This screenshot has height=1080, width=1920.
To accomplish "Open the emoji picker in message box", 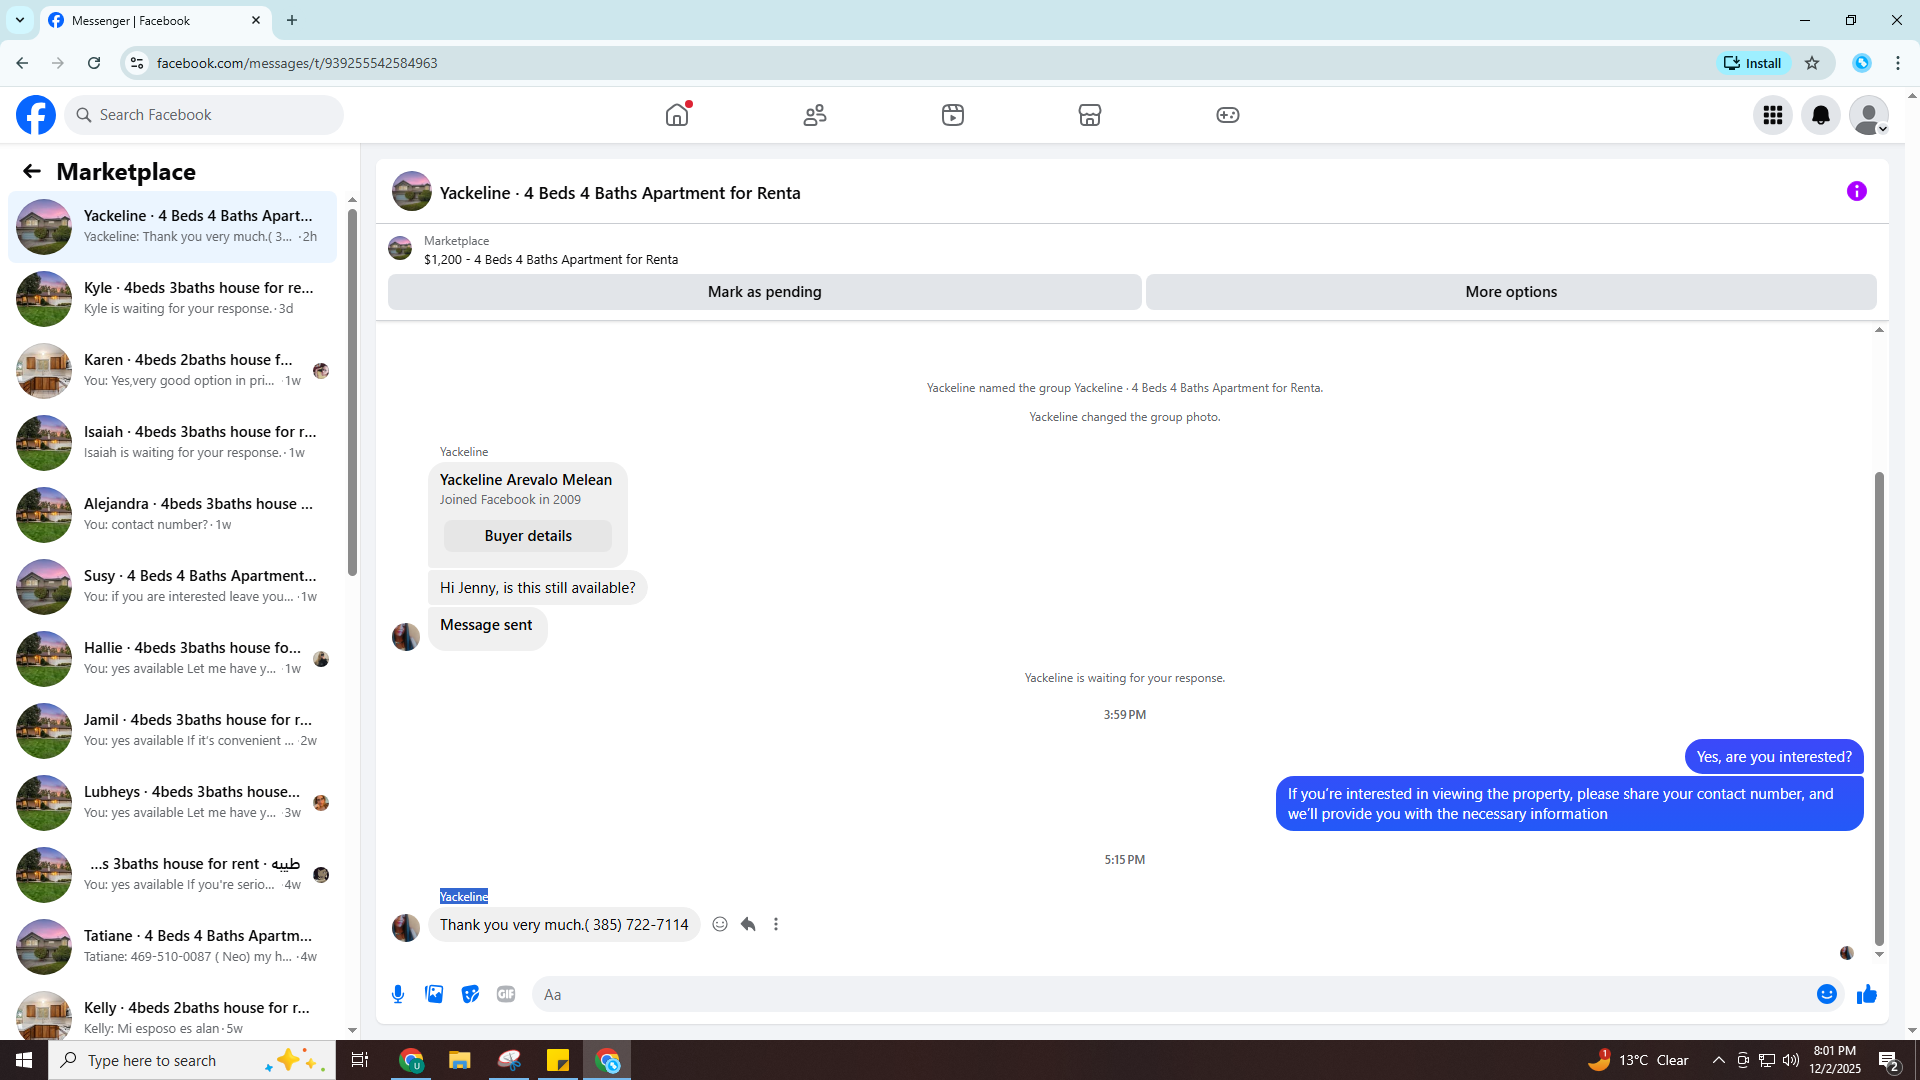I will pyautogui.click(x=1826, y=994).
